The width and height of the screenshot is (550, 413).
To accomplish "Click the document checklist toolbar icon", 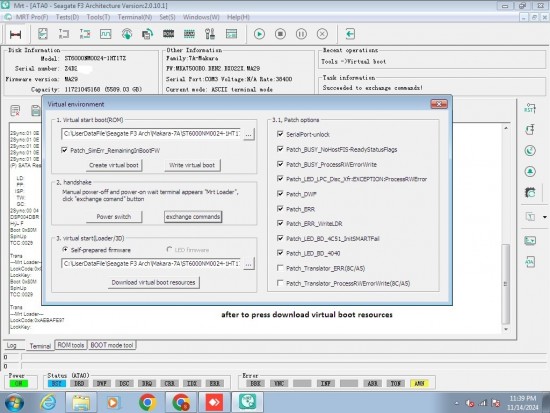I will pos(43,34).
